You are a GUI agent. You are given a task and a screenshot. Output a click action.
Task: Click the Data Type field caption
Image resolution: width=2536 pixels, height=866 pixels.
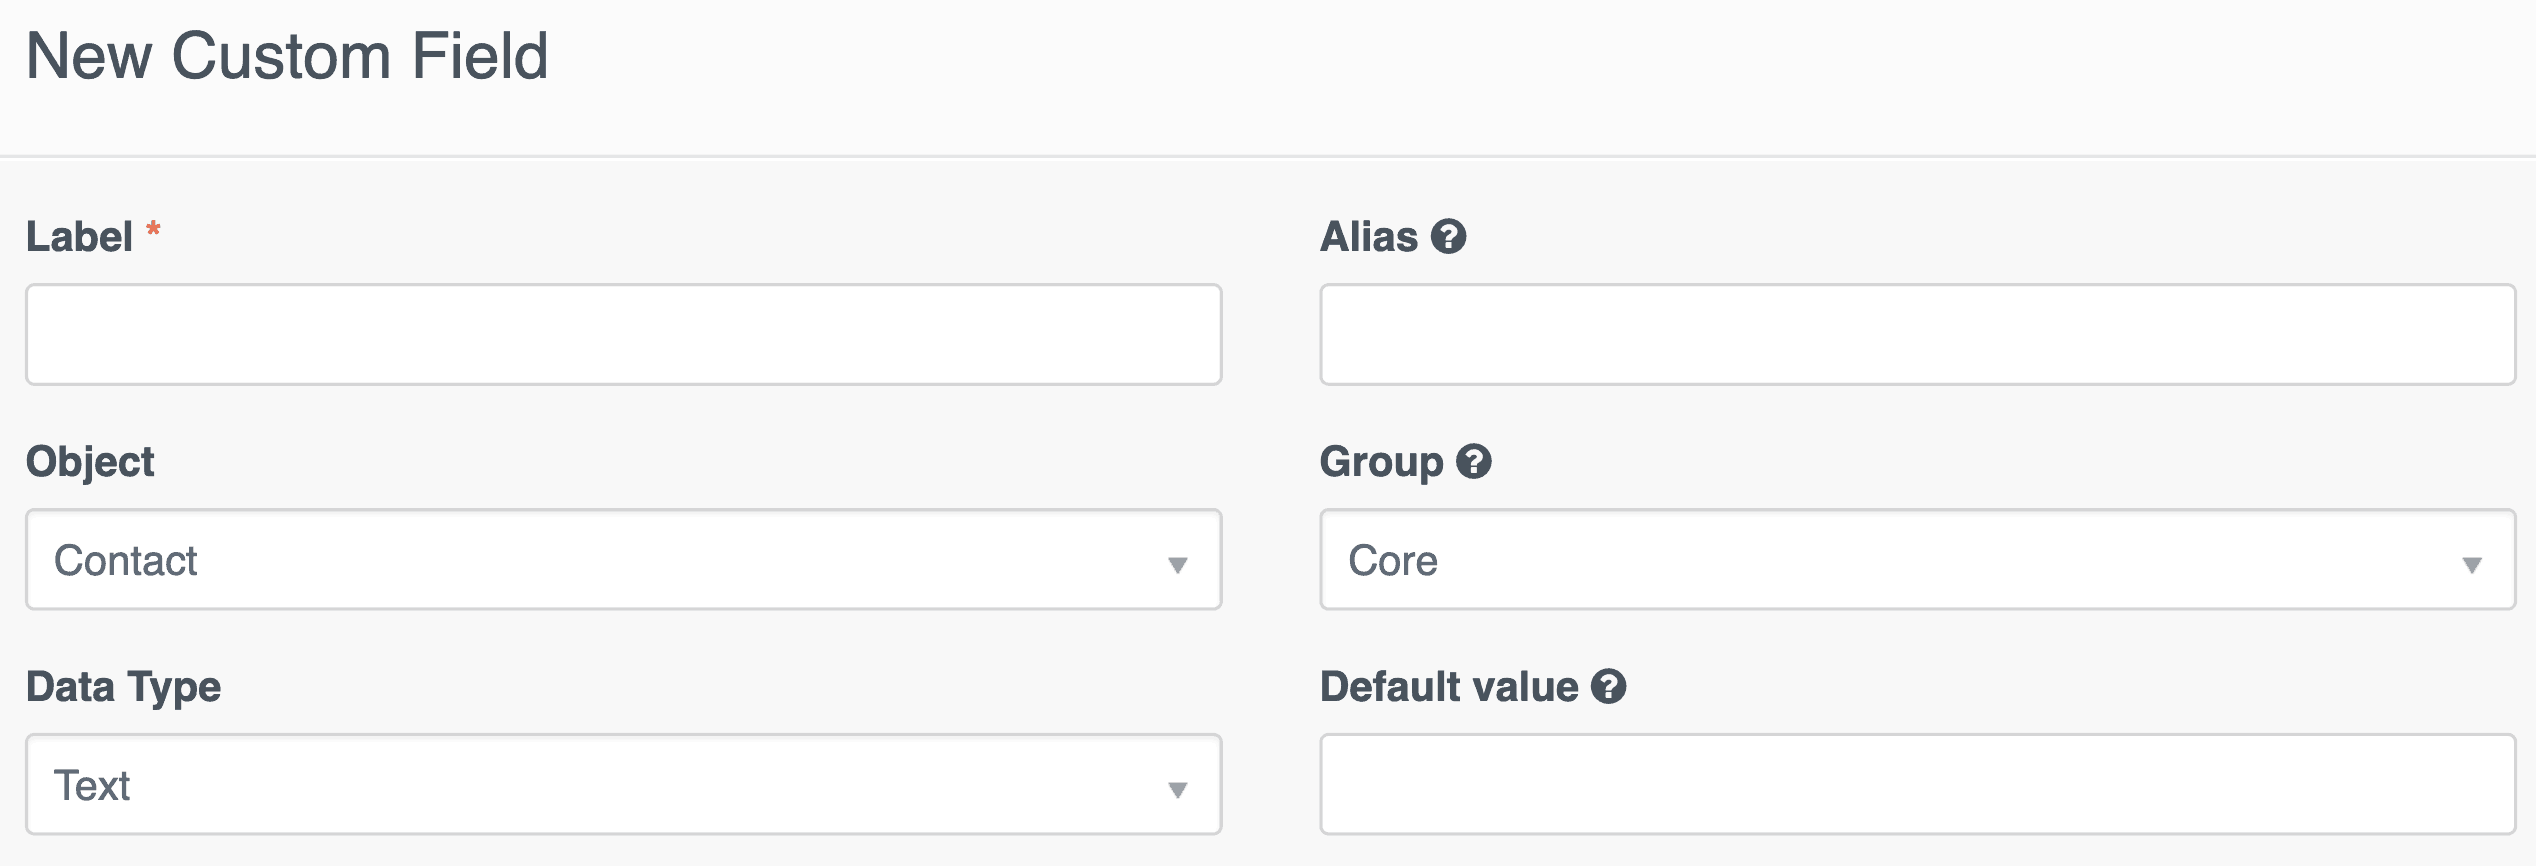pos(123,688)
